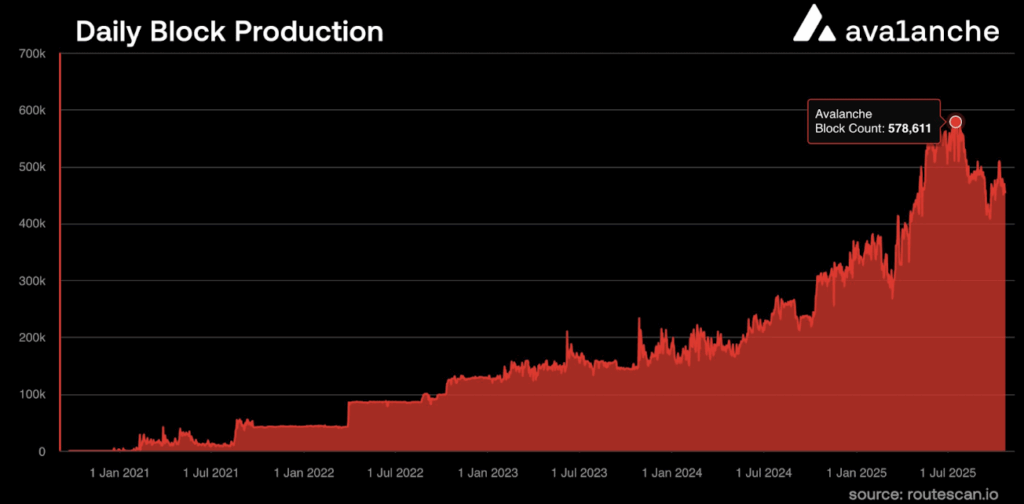Screen dimensions: 1024x504
Task: Click the 700k y-axis label
Action: (32, 52)
